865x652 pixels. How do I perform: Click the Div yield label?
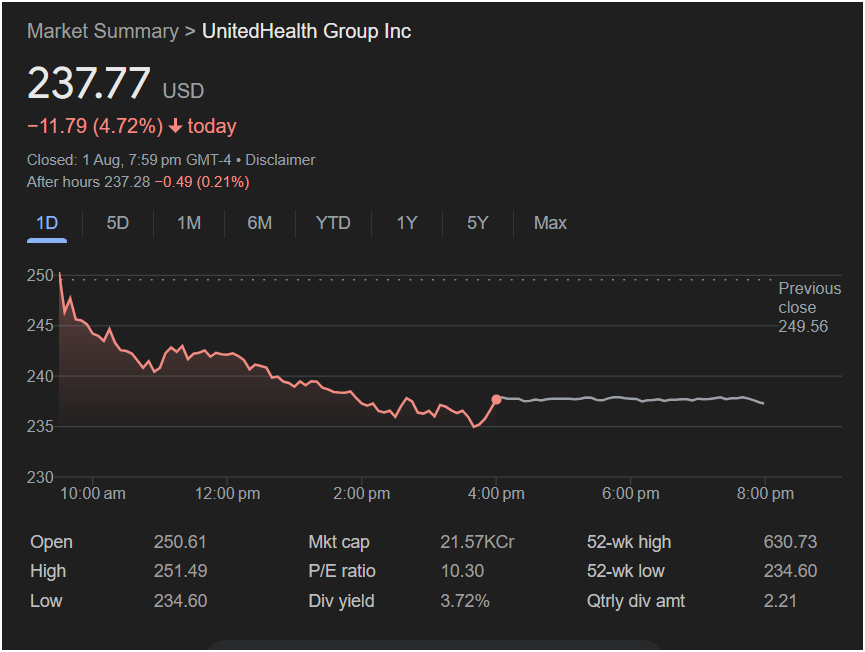point(341,601)
